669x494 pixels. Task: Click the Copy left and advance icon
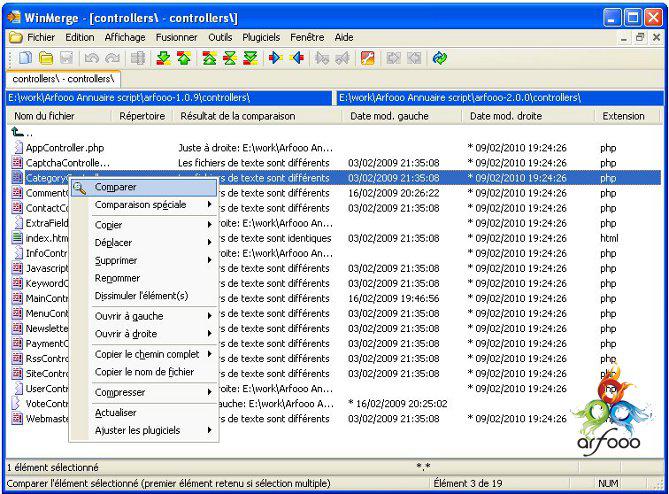coord(342,58)
